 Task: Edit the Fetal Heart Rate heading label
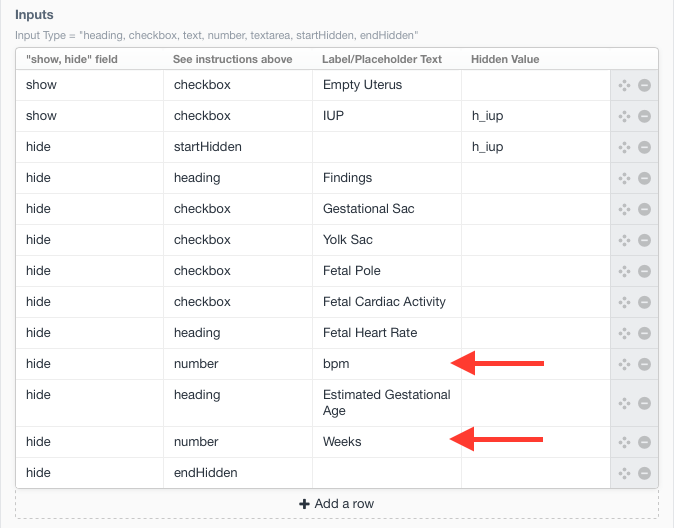[387, 333]
